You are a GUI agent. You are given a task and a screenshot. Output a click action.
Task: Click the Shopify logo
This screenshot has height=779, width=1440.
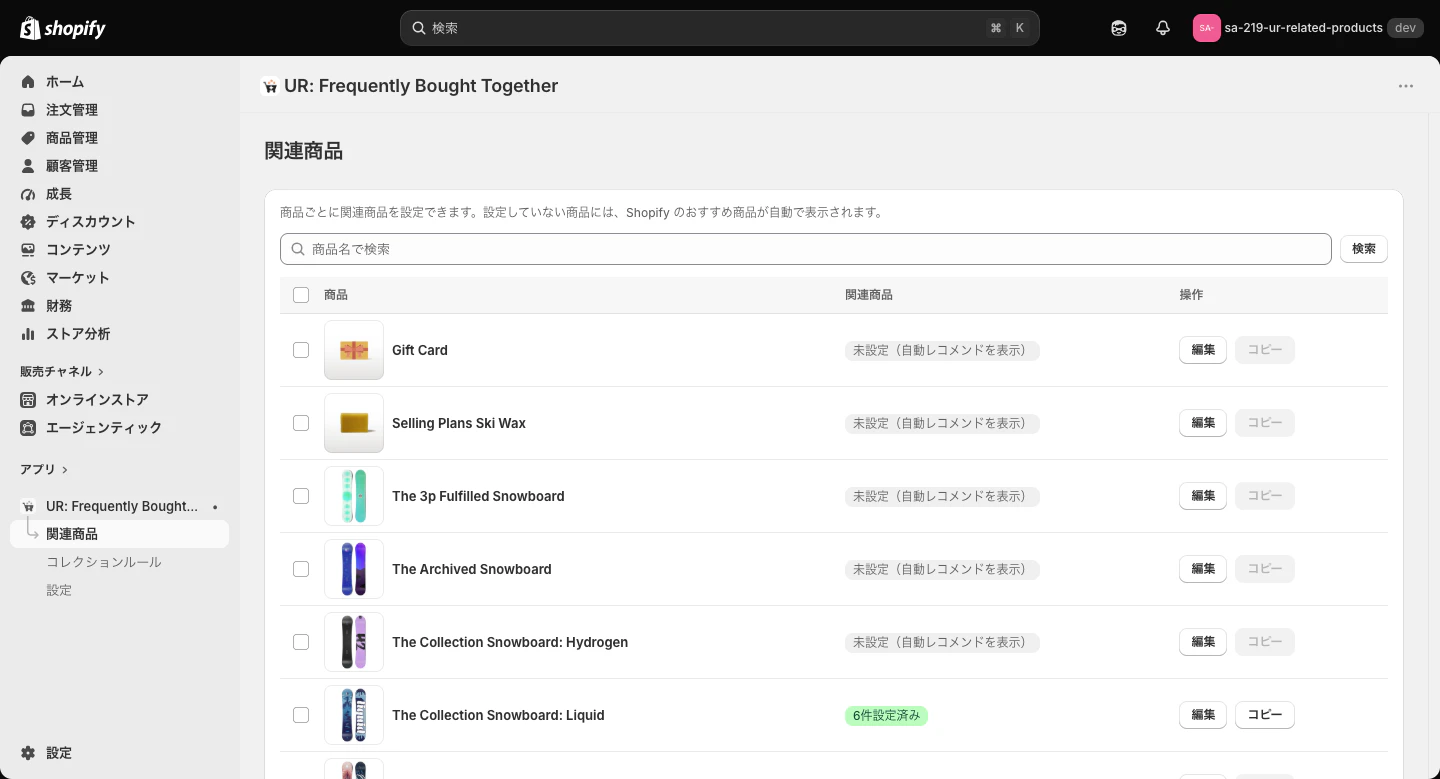[x=63, y=28]
